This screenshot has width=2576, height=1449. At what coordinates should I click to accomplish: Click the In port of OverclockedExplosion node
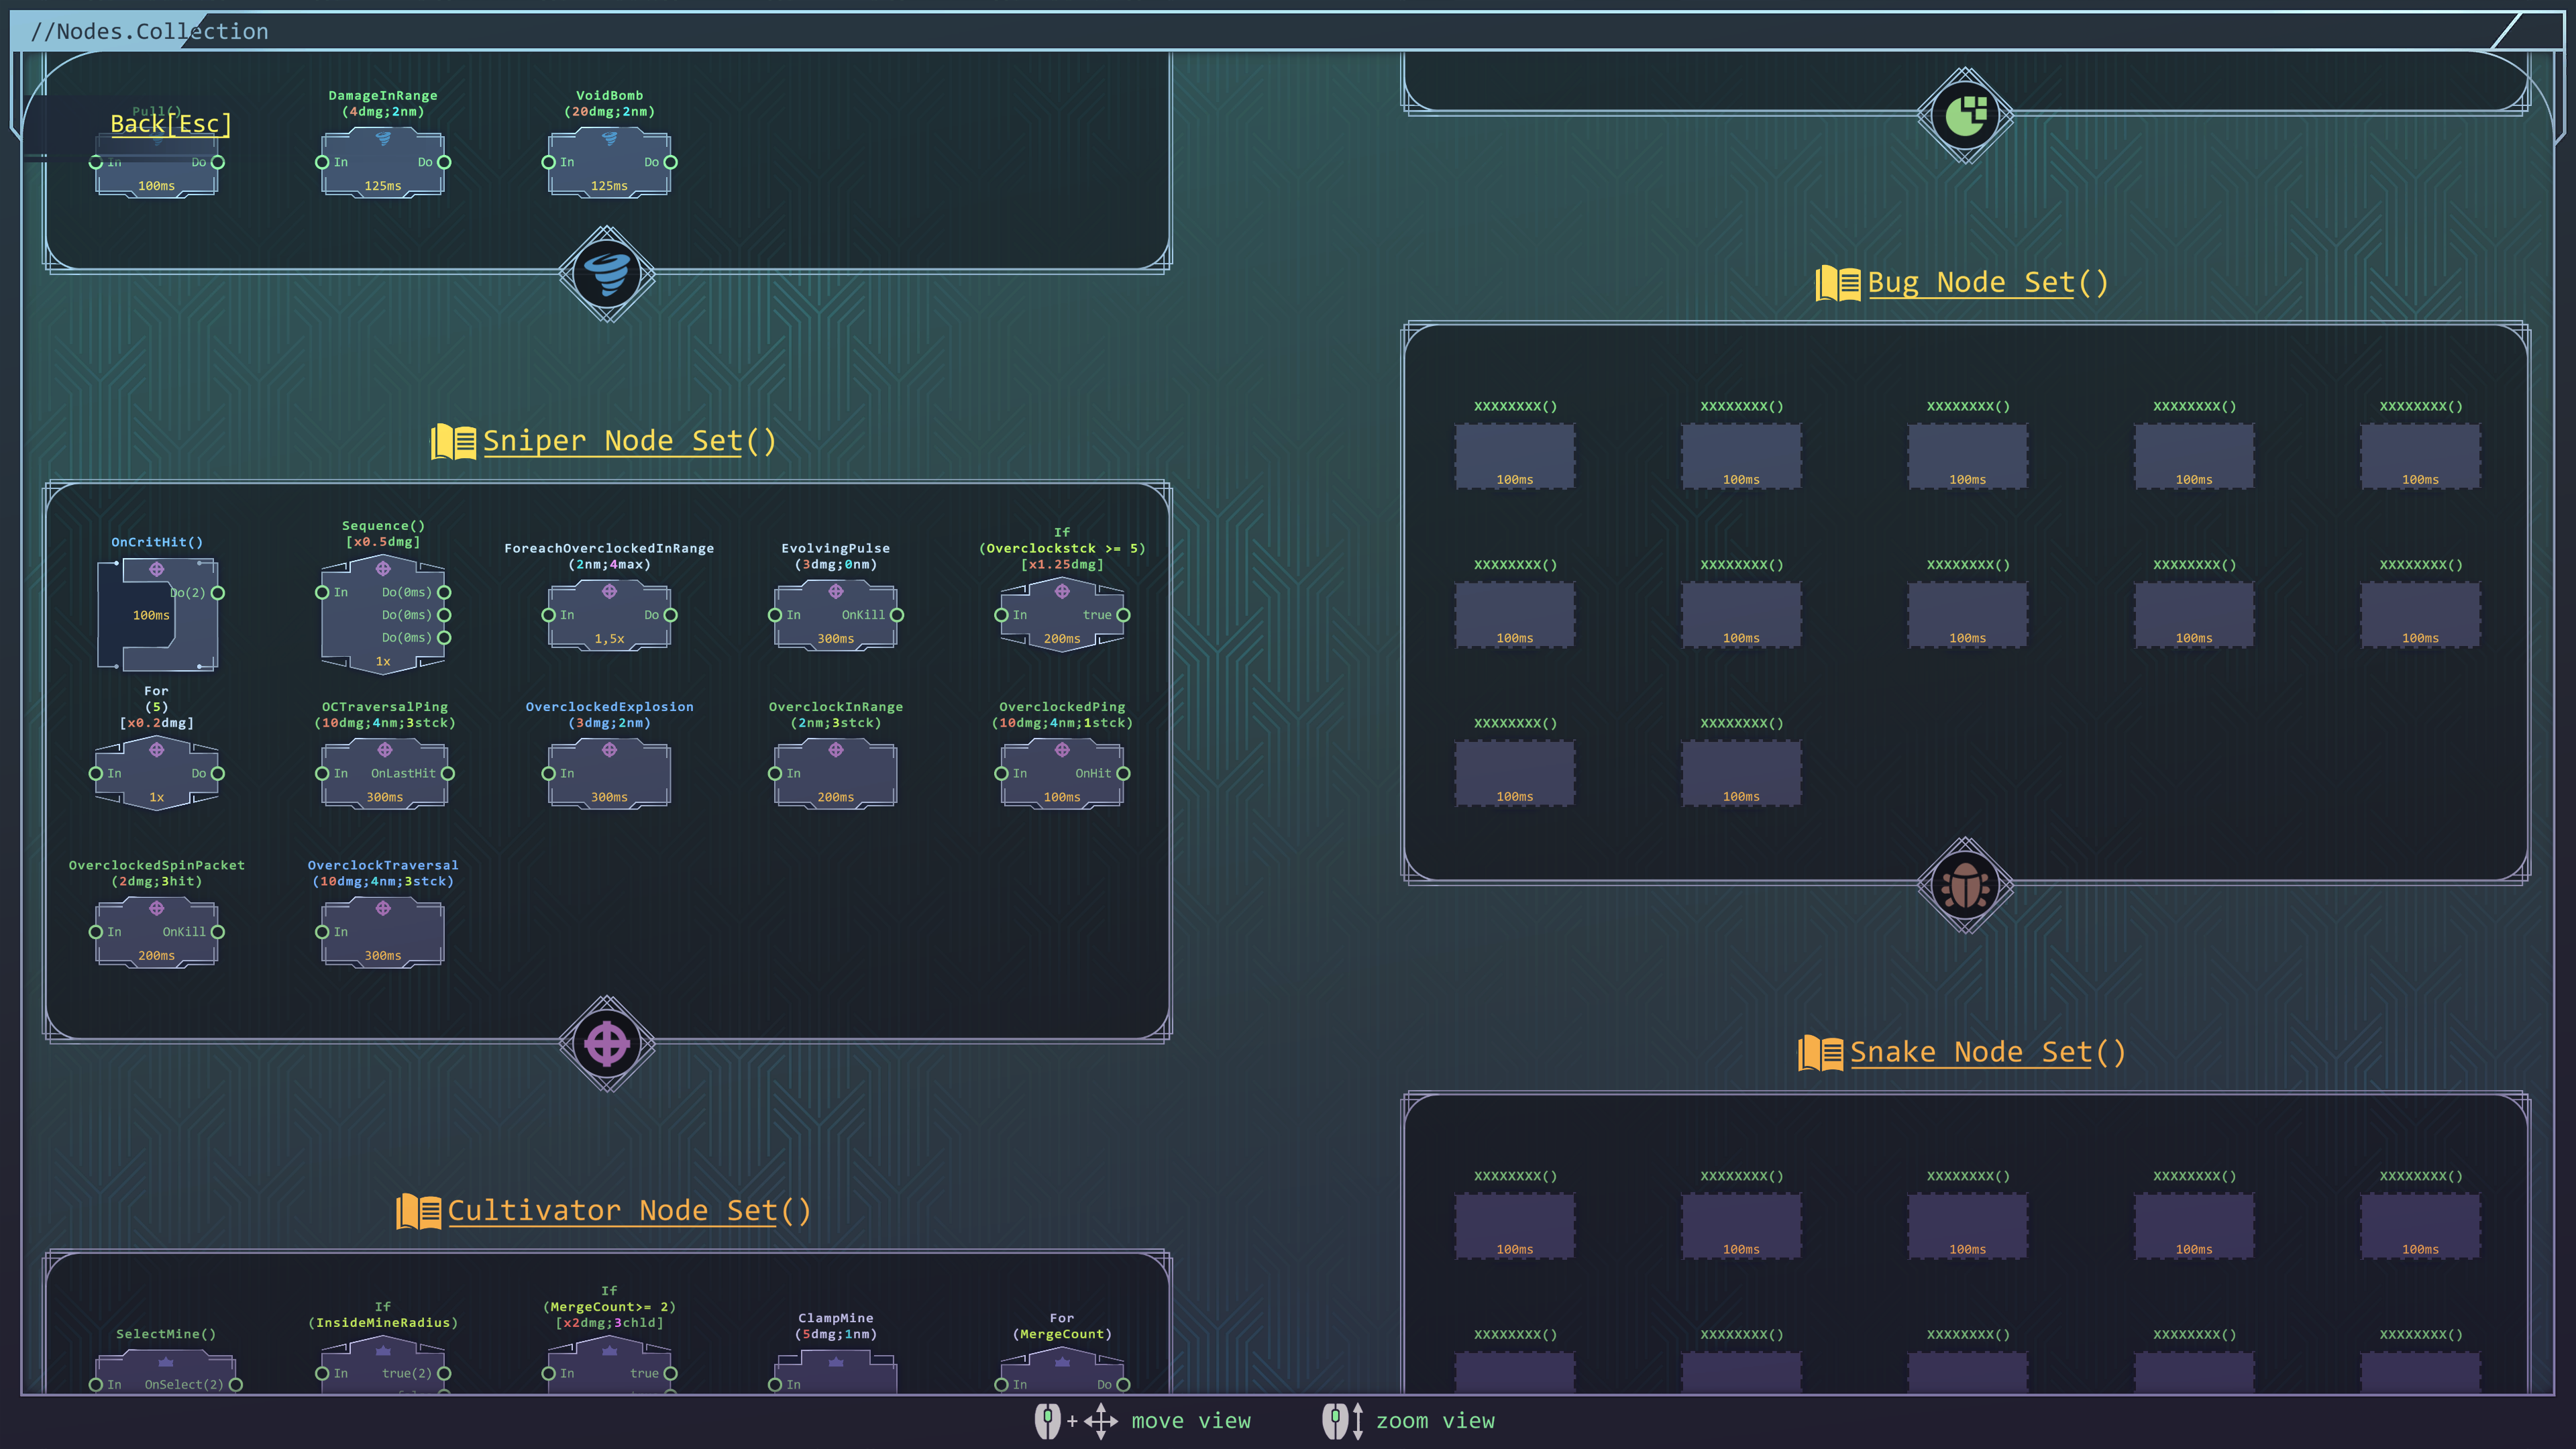click(x=548, y=773)
